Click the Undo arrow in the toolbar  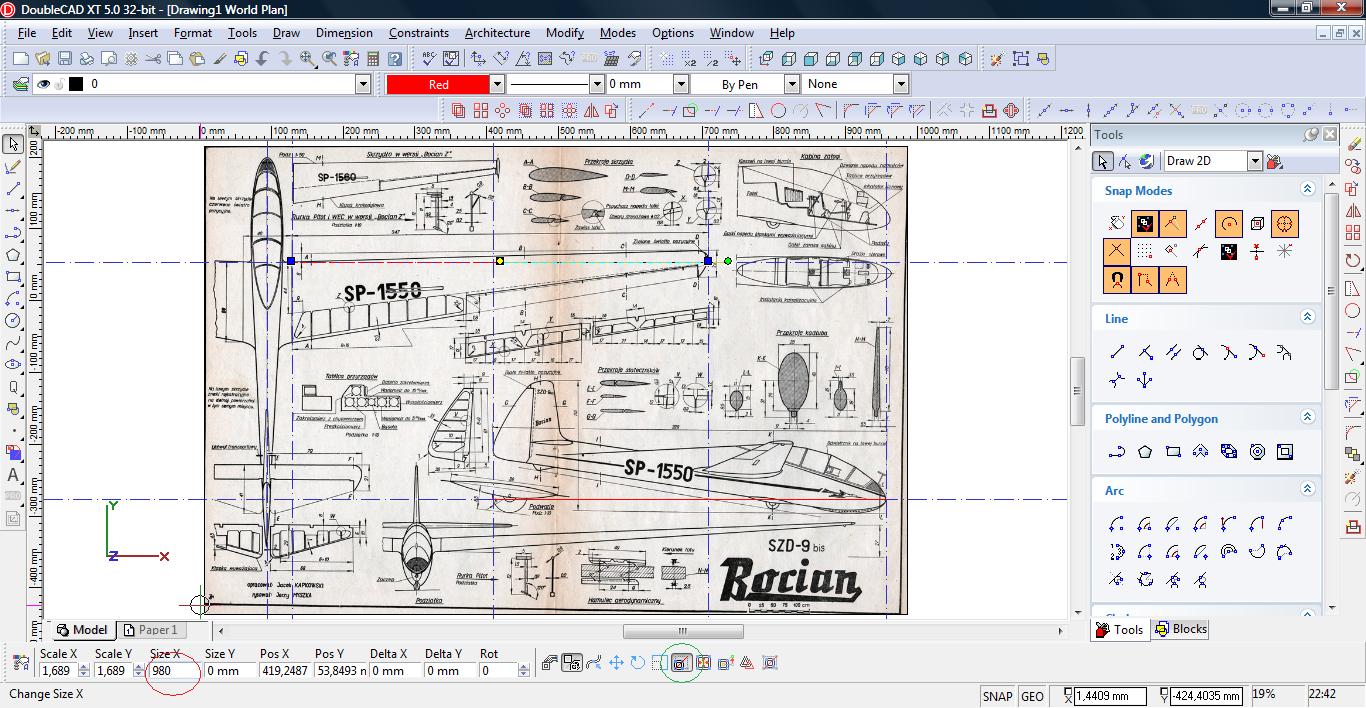pos(263,59)
